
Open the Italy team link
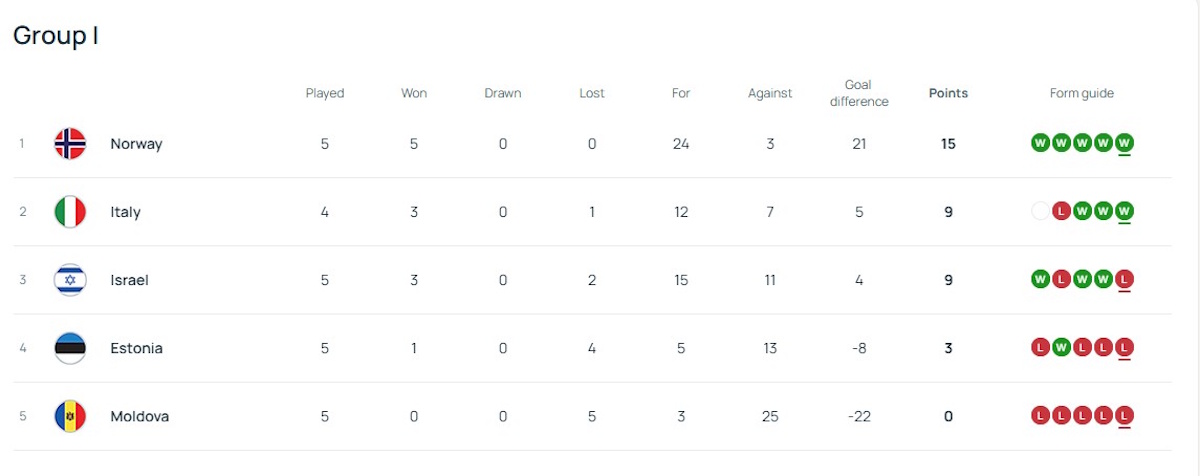click(x=125, y=212)
